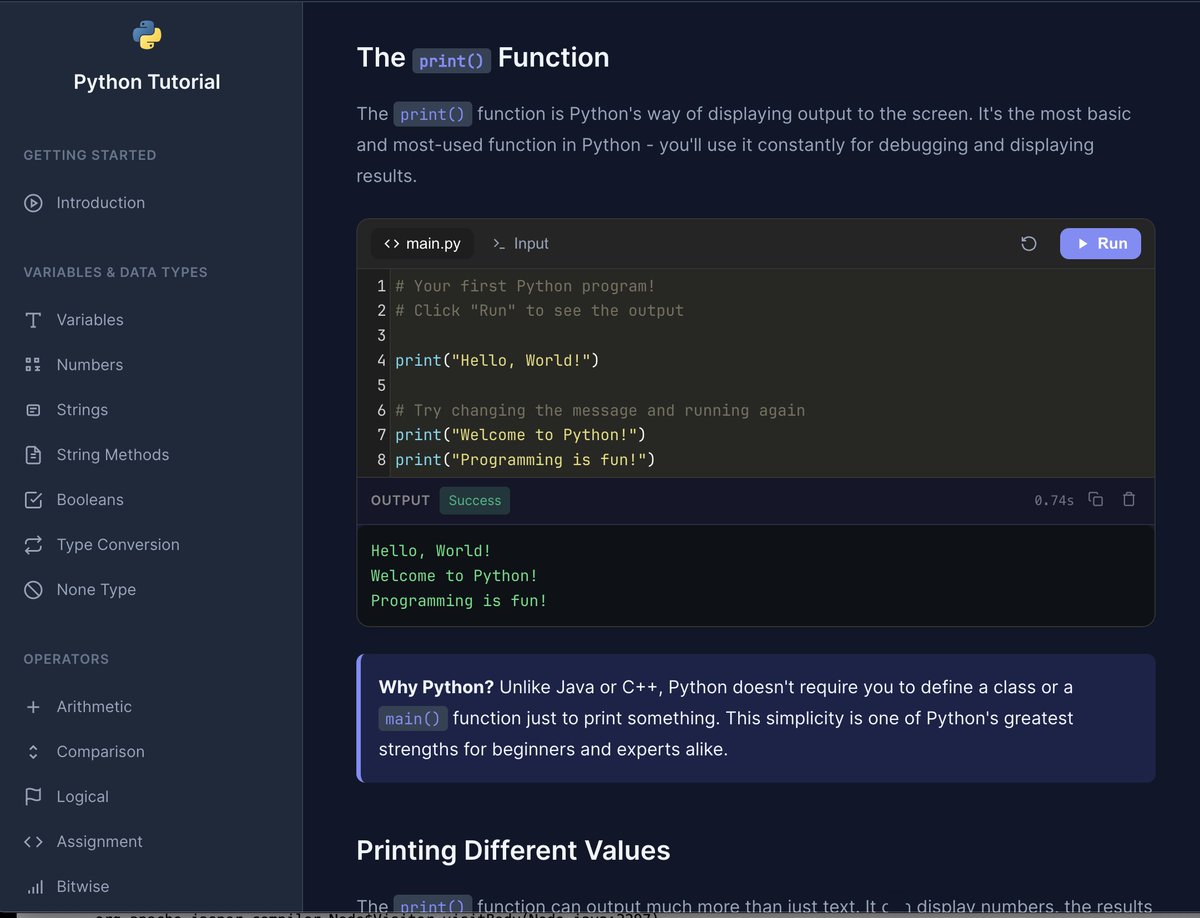
Task: Switch to the main.py tab
Action: click(x=421, y=243)
